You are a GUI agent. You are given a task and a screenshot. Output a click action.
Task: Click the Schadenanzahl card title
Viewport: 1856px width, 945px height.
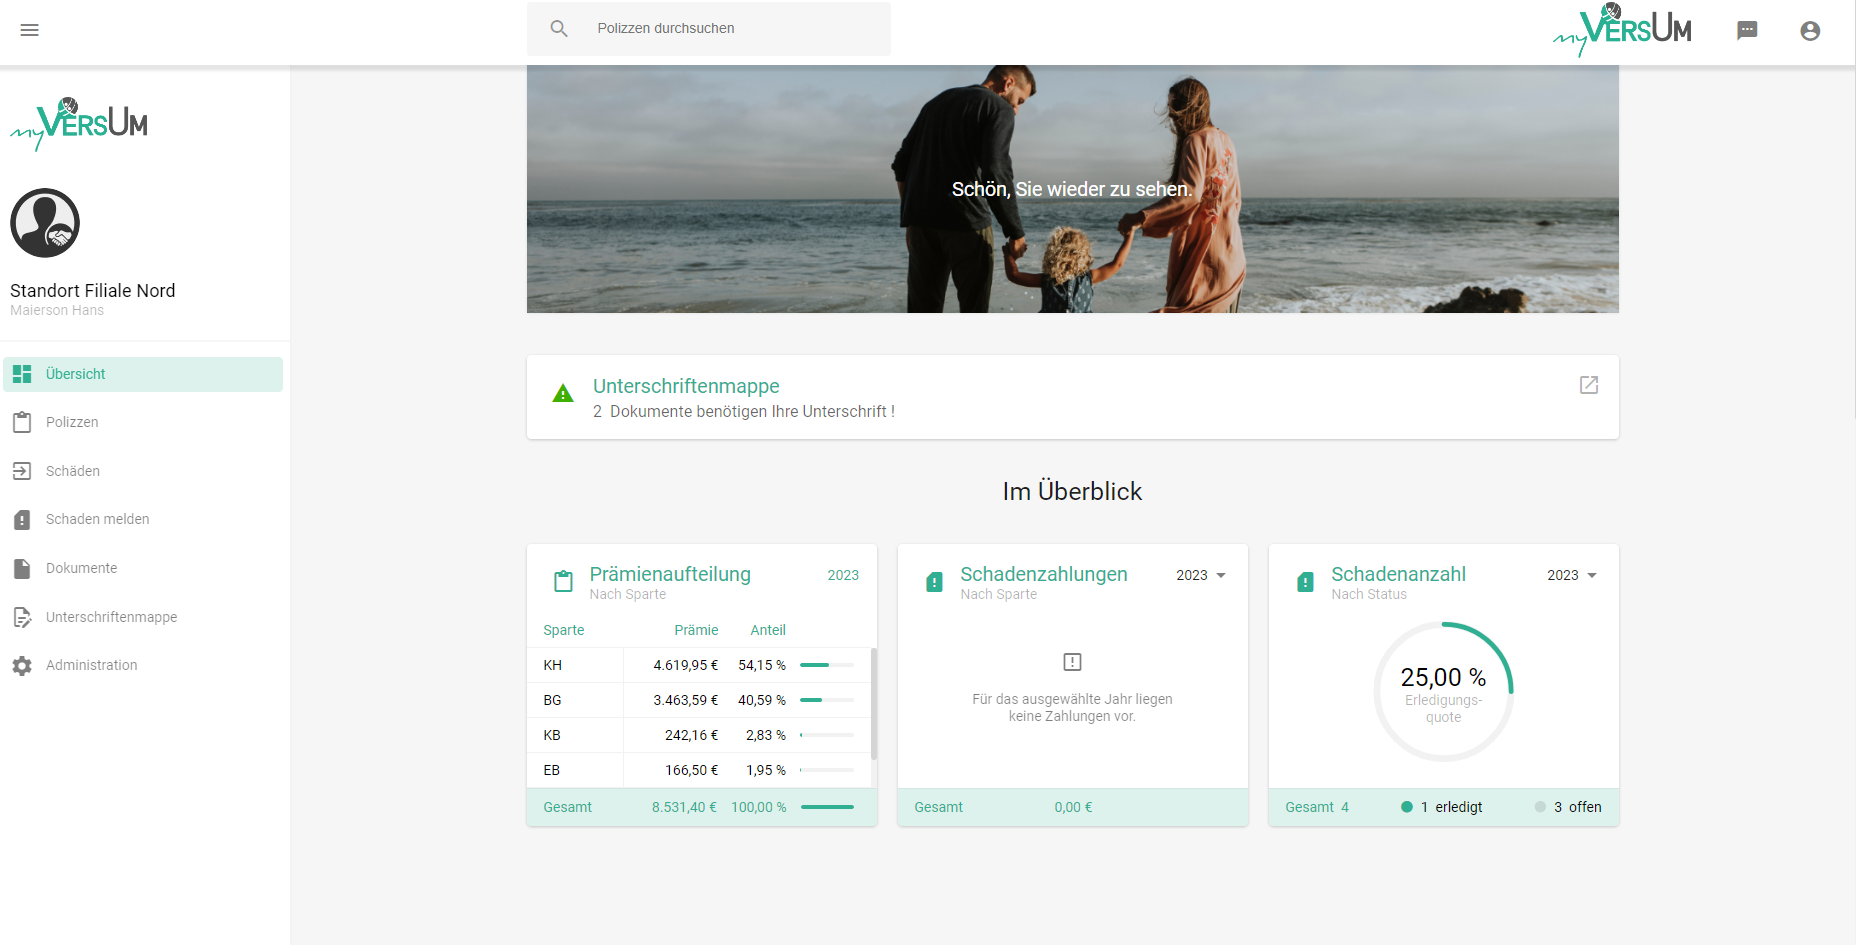coord(1398,574)
